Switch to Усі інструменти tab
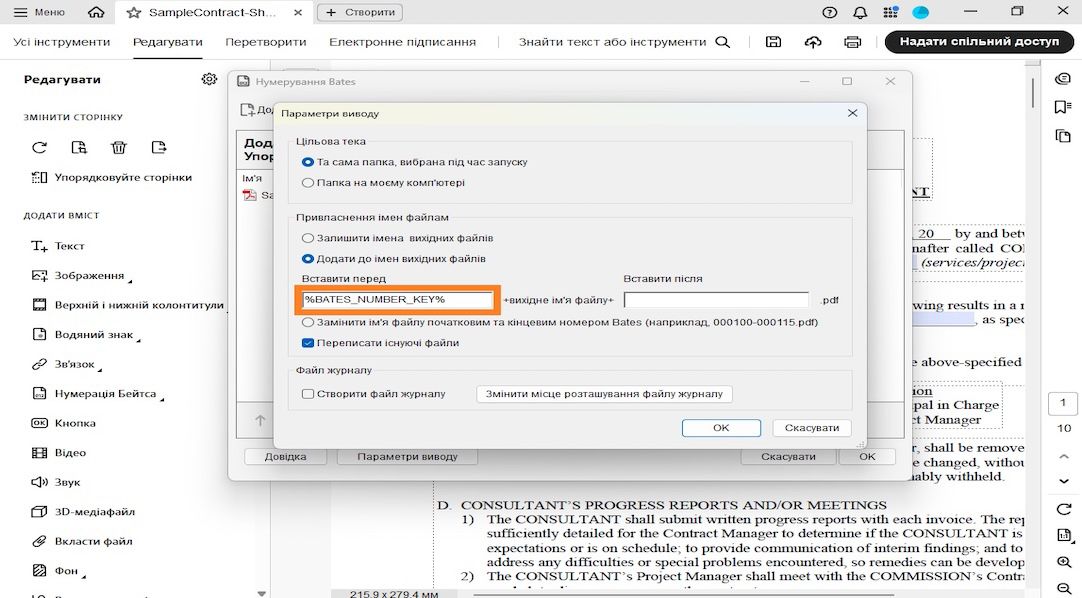The height and width of the screenshot is (598, 1082). point(61,42)
